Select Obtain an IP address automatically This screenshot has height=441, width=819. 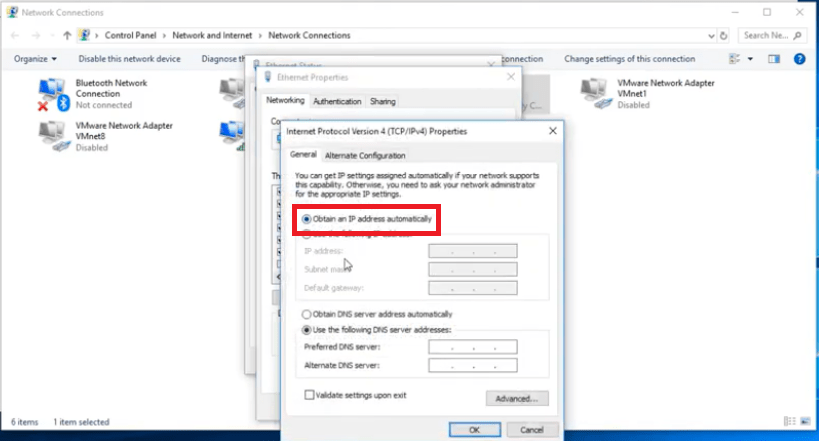pos(308,218)
